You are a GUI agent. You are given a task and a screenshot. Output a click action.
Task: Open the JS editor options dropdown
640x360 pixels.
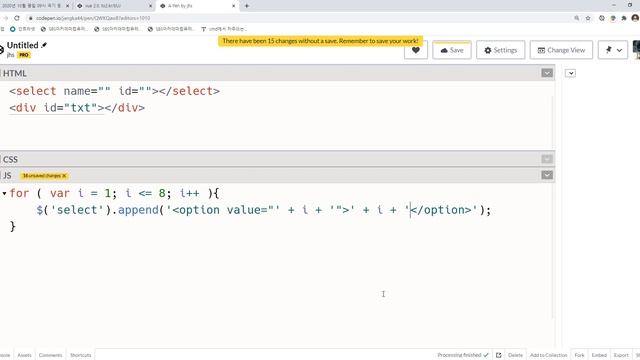click(x=547, y=175)
